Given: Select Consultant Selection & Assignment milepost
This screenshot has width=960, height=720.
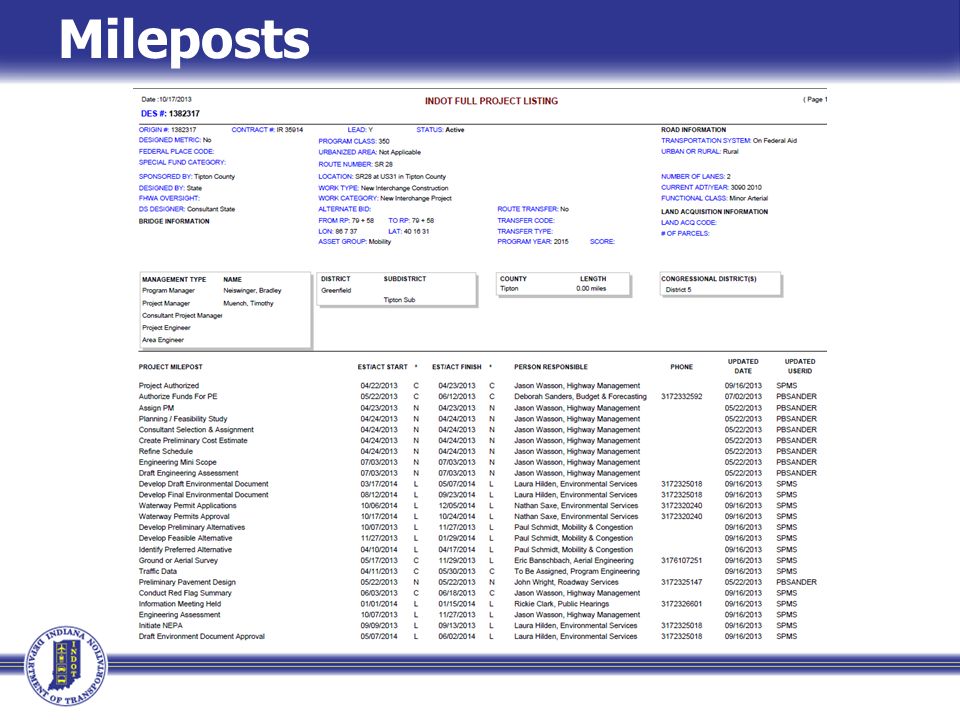Looking at the screenshot, I should click(x=196, y=430).
